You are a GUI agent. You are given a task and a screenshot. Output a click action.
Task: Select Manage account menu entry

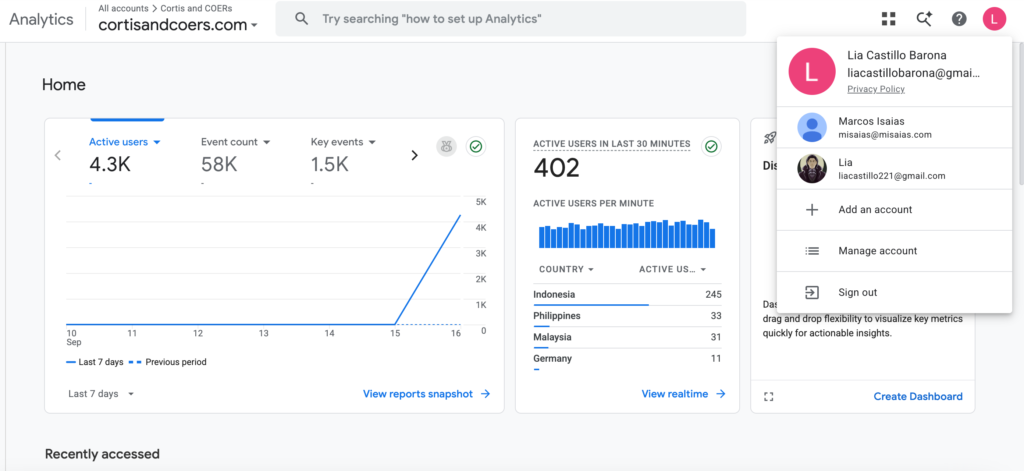895,251
